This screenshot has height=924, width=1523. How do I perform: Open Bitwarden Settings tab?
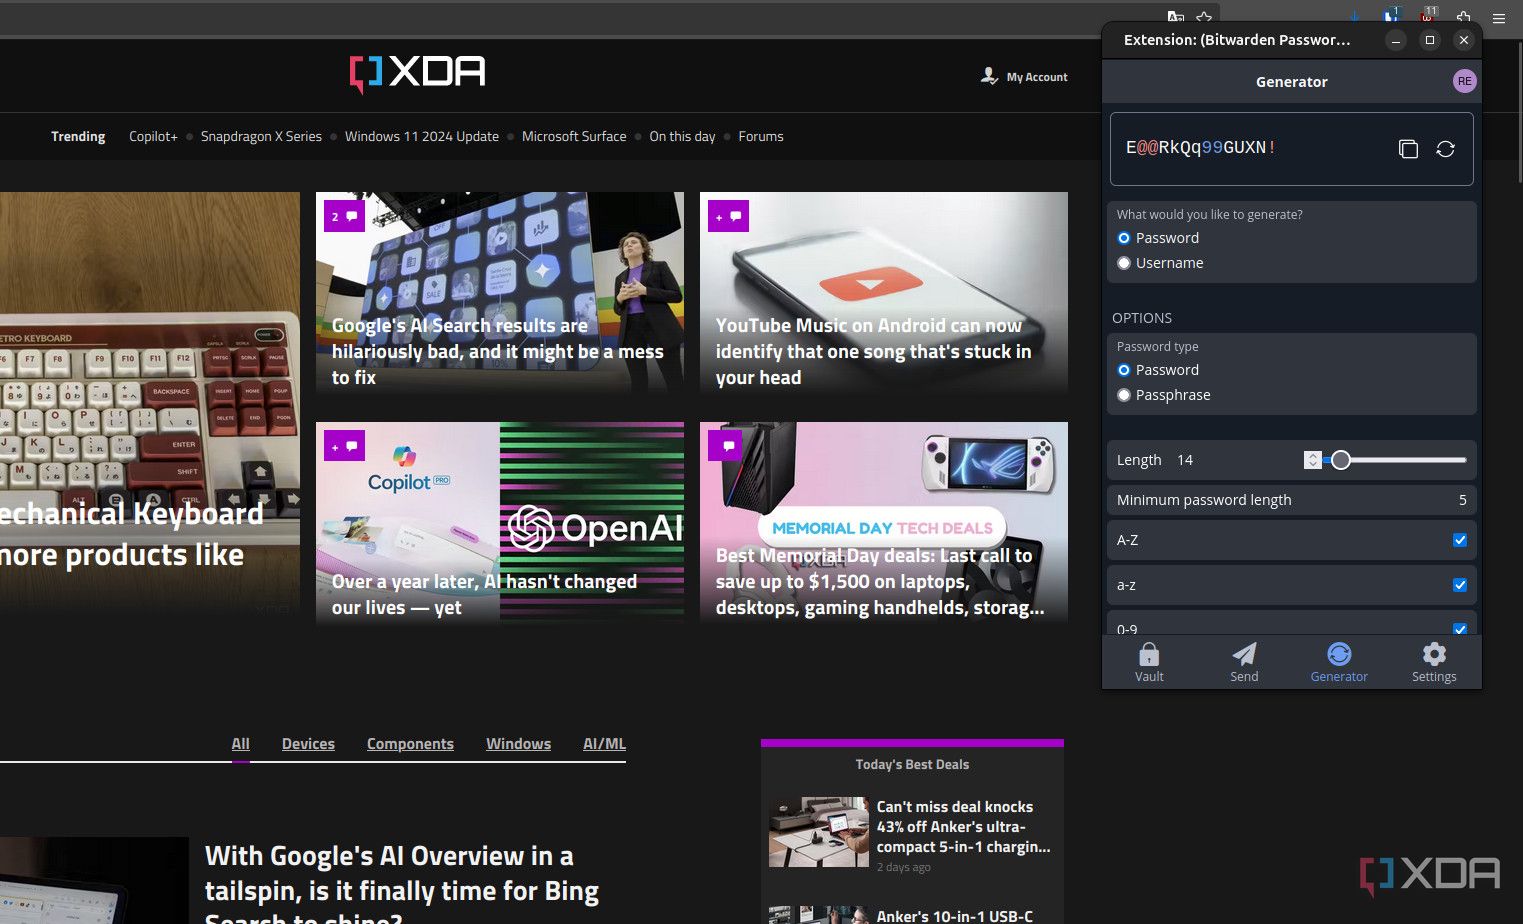click(1434, 662)
